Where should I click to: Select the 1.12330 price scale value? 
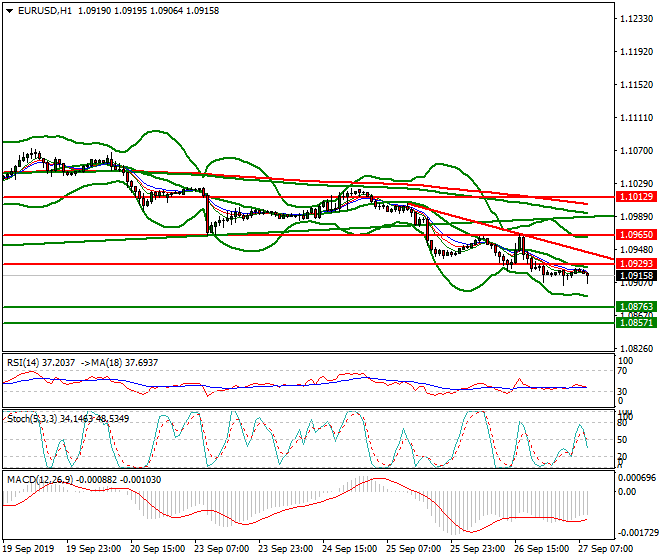click(x=637, y=19)
